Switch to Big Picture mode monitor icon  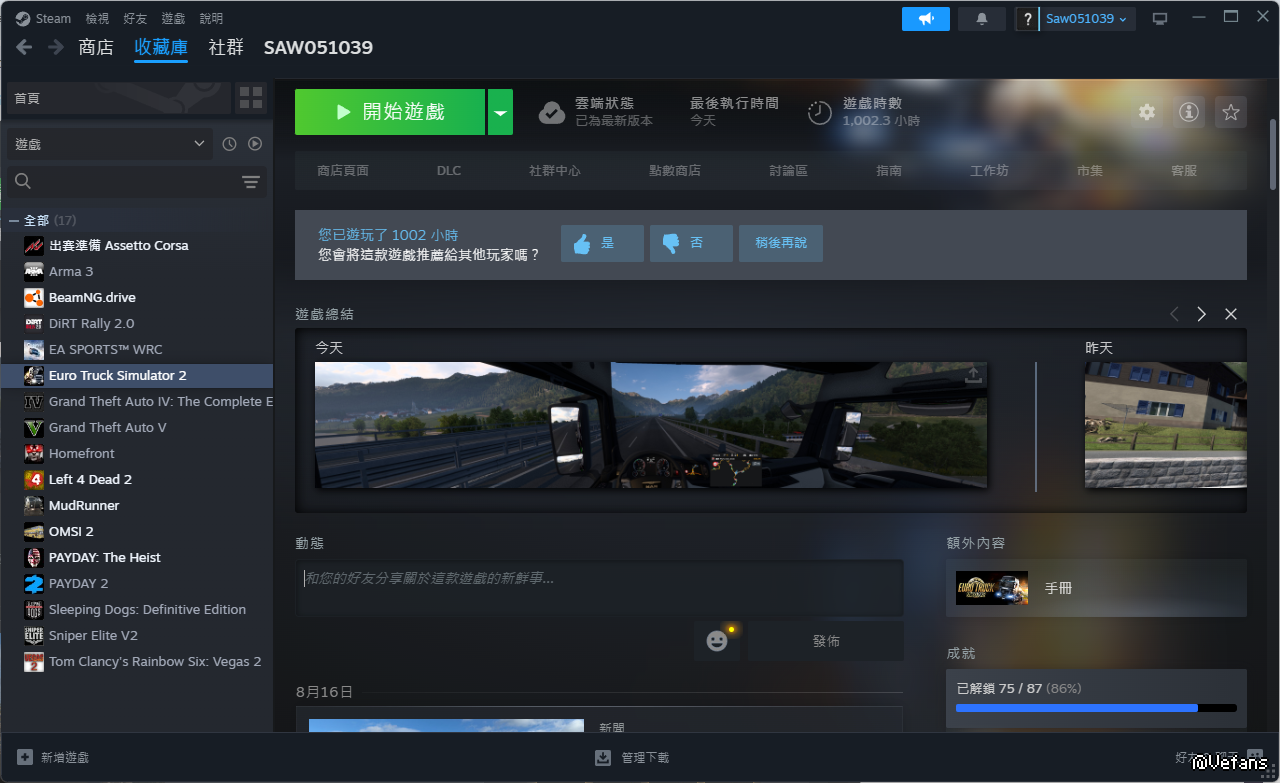(x=1160, y=19)
